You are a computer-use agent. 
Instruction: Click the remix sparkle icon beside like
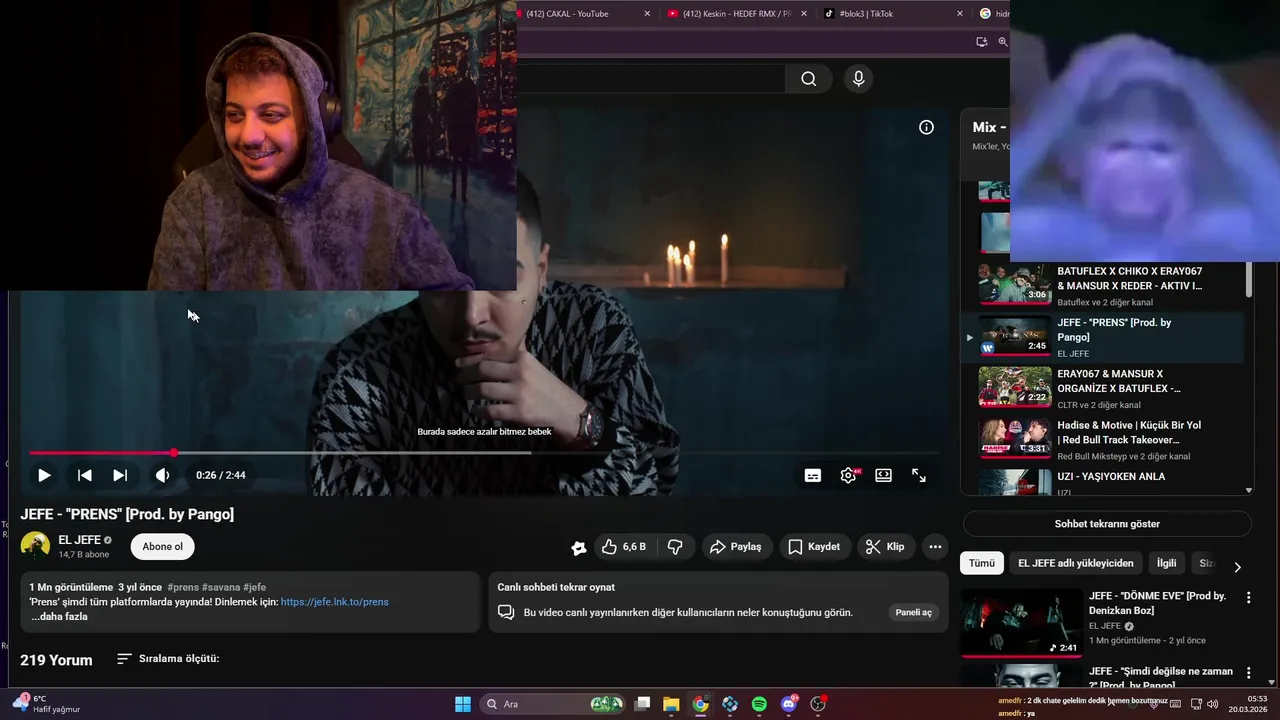(579, 547)
